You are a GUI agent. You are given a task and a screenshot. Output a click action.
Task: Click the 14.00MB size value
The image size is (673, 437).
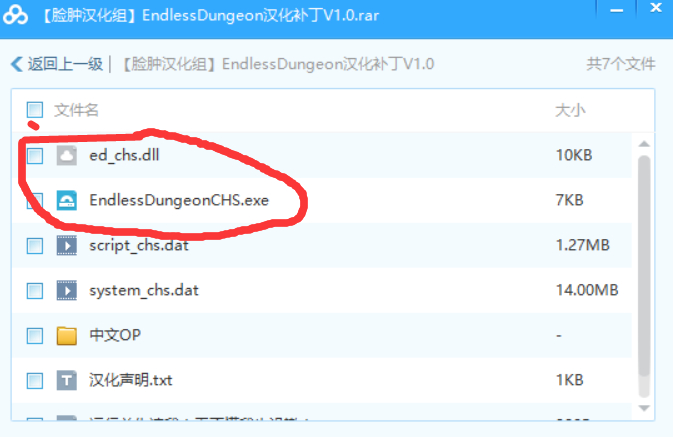coord(587,290)
